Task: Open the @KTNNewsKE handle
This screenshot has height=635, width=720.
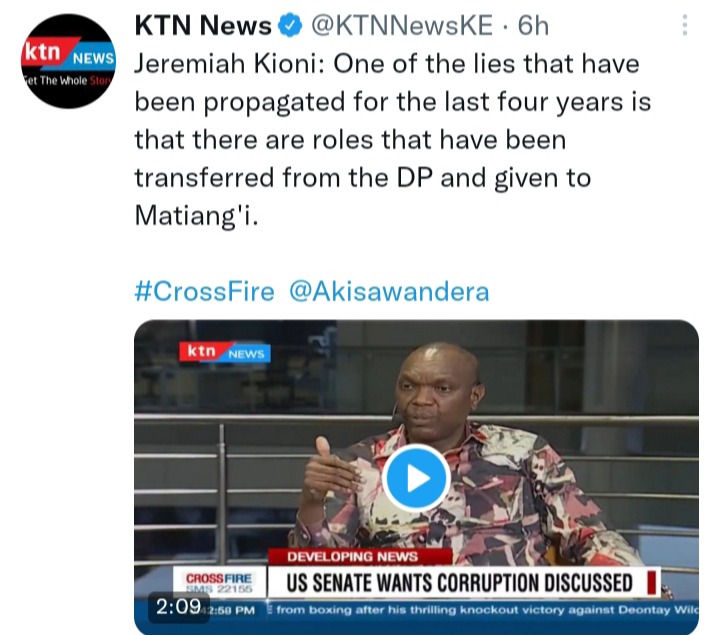Action: point(402,25)
